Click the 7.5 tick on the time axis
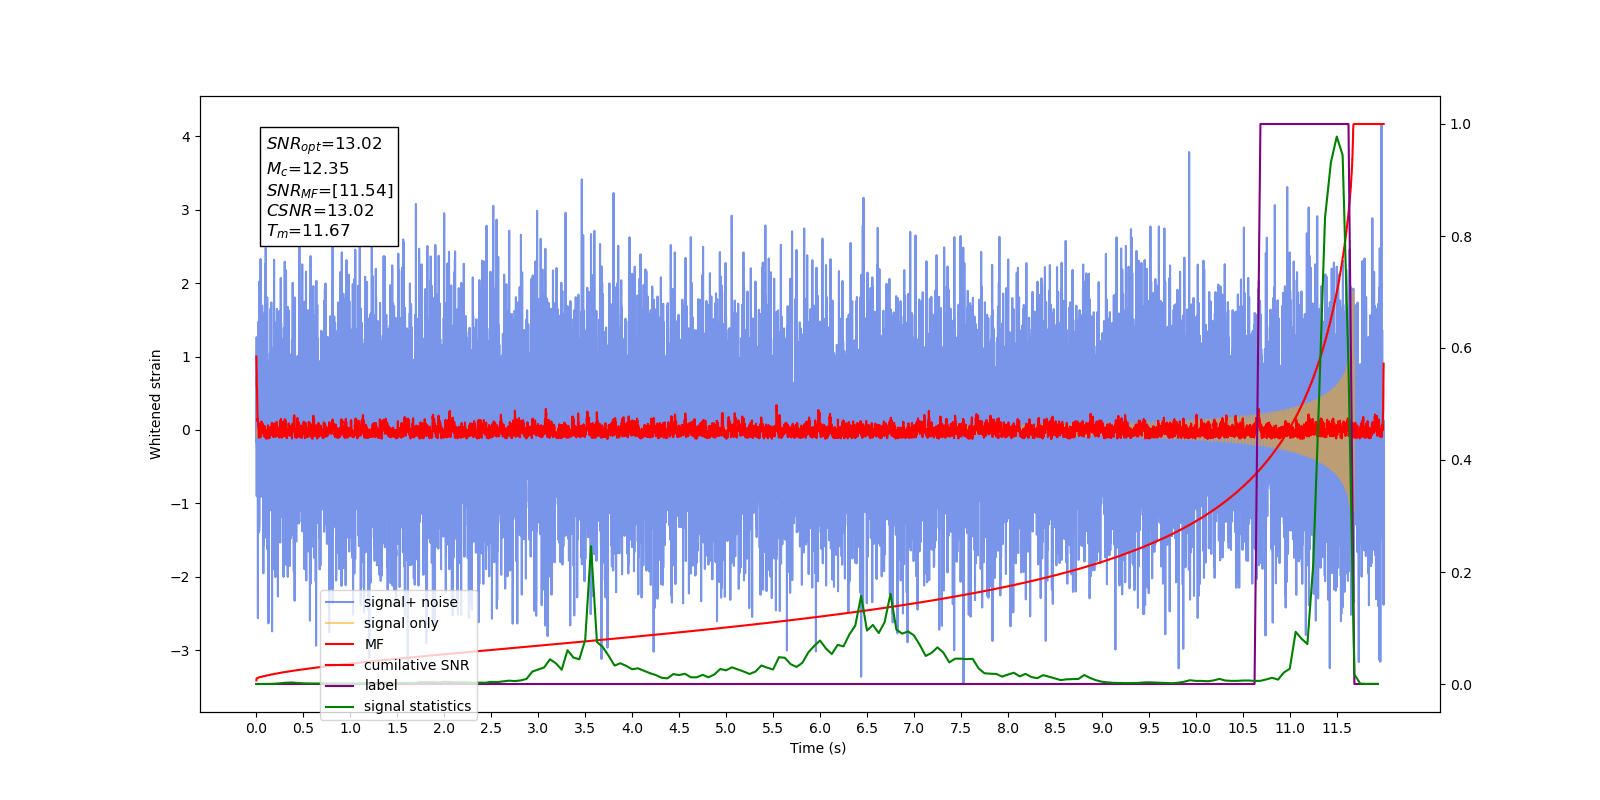Image resolution: width=1600 pixels, height=800 pixels. (x=961, y=728)
